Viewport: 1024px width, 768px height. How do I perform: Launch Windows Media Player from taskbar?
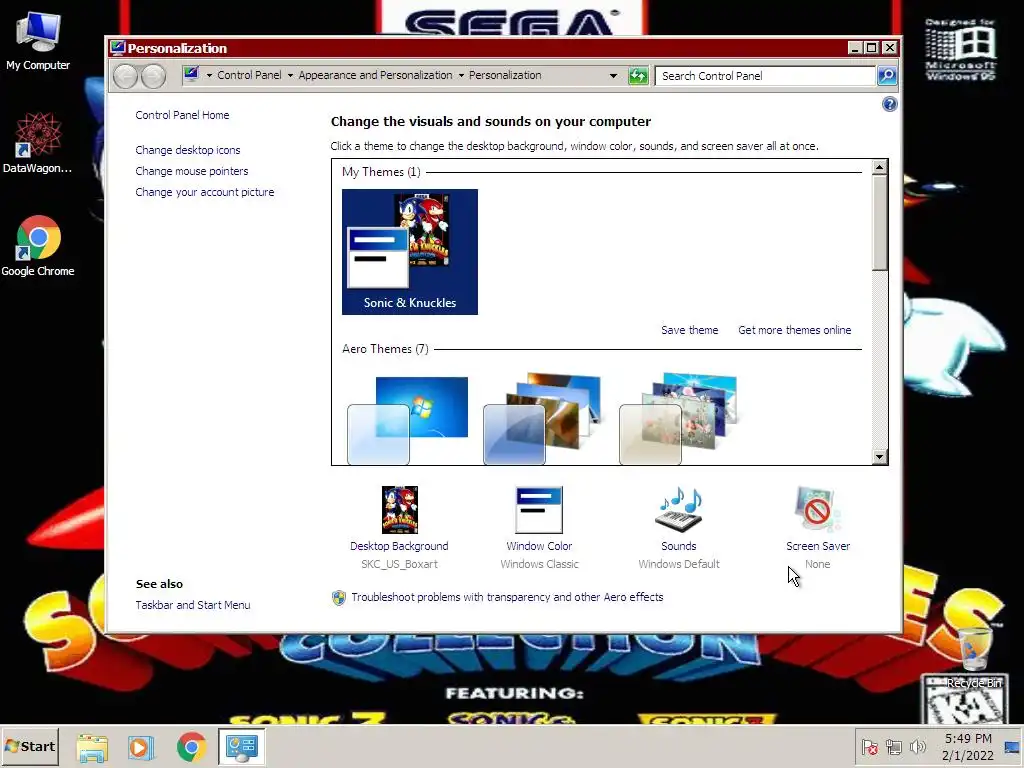140,747
